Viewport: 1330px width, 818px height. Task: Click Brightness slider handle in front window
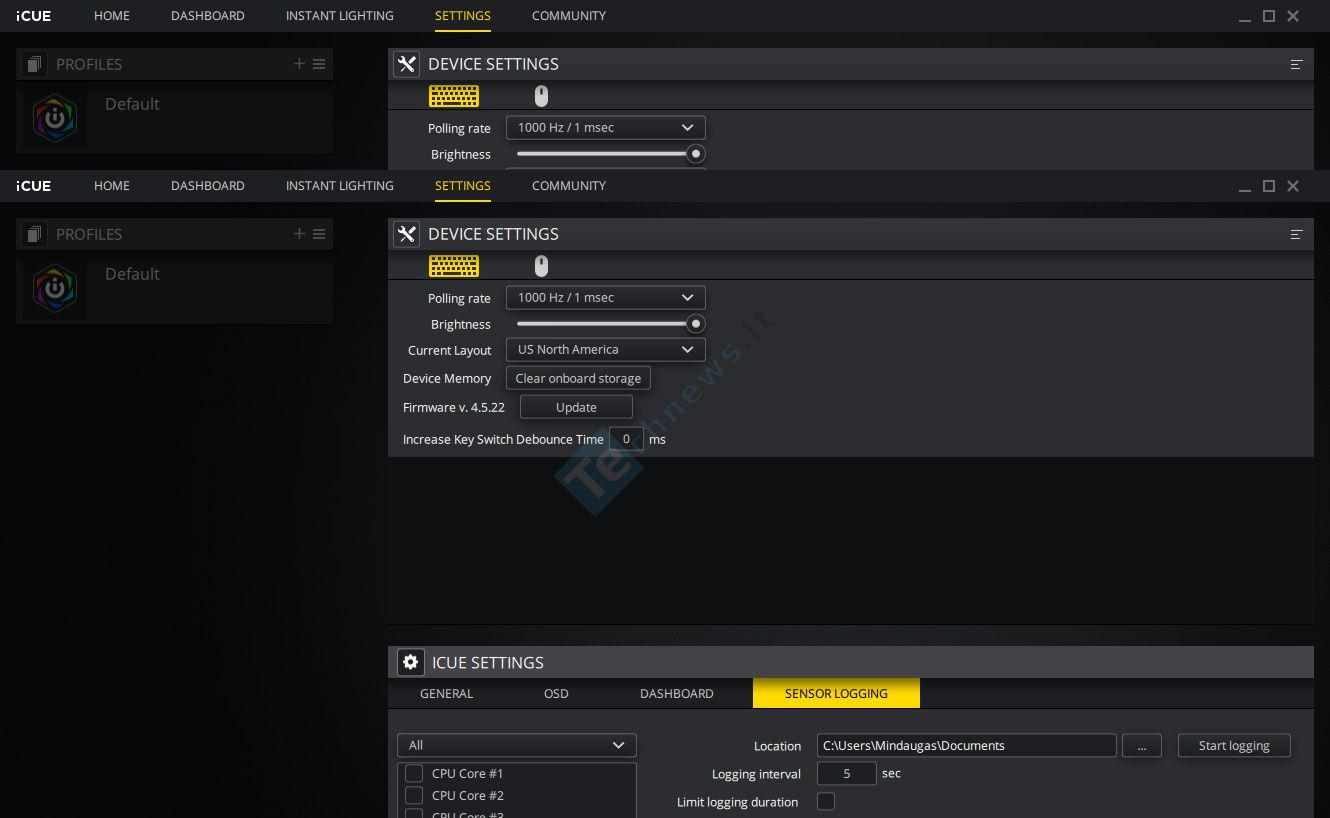point(696,324)
